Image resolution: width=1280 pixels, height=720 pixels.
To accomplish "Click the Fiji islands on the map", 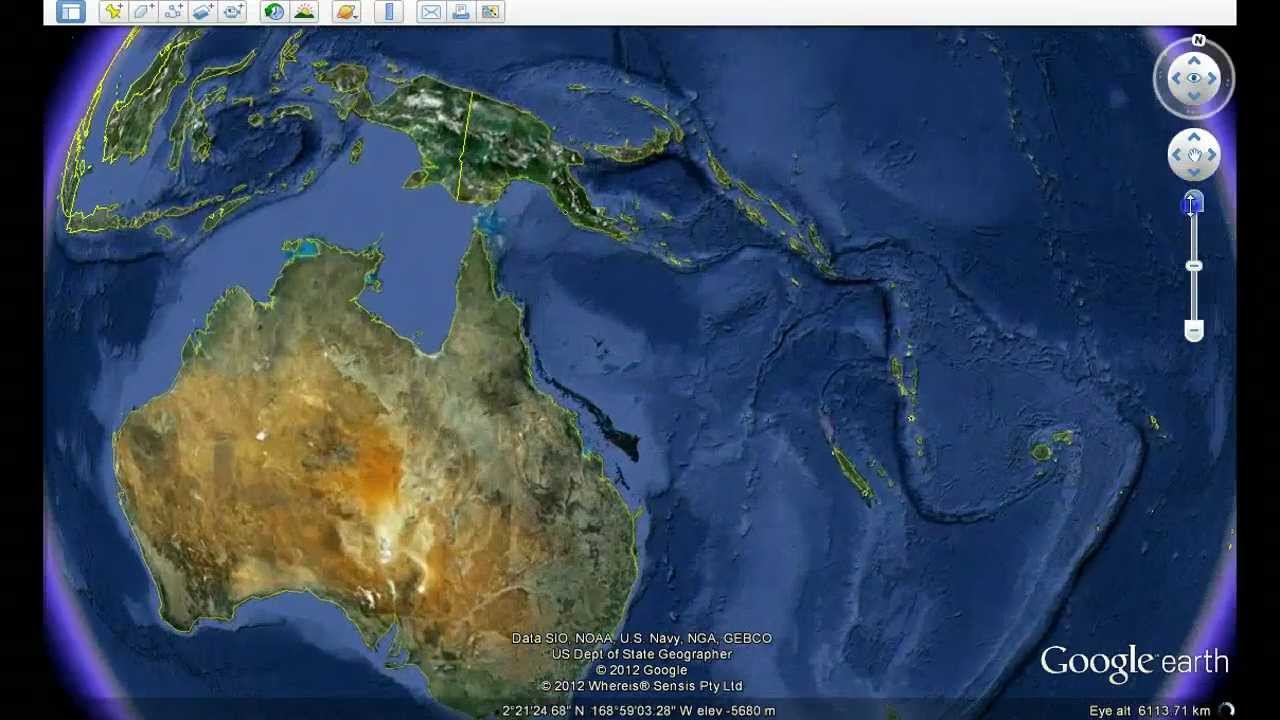I will point(1050,446).
